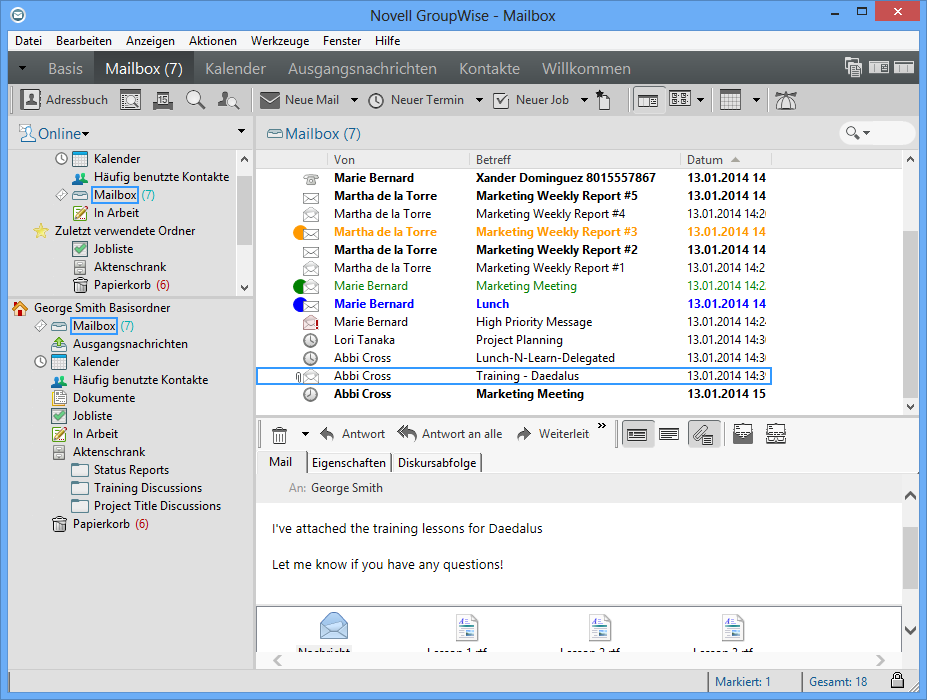The height and width of the screenshot is (700, 927).
Task: Open the nav bar dropdown arrow left of Basis
Action: [x=22, y=69]
